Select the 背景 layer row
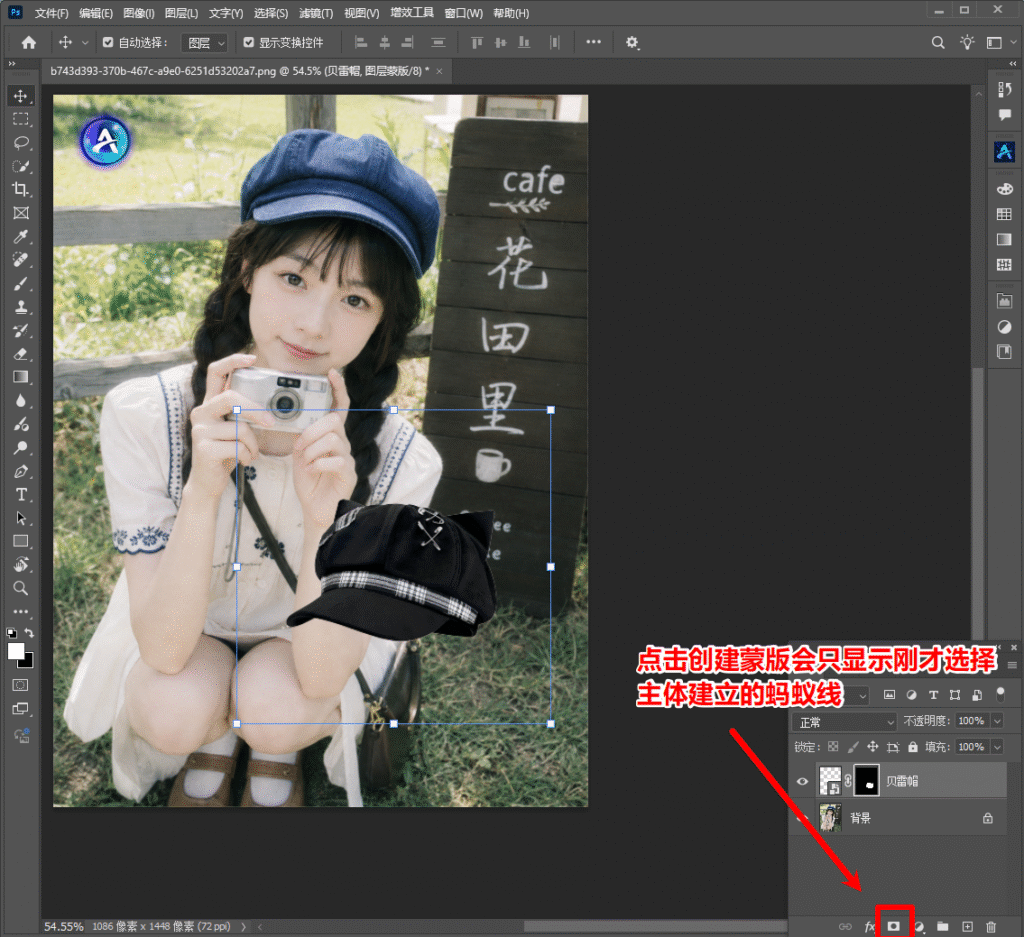Screen dimensions: 1024x937 898,818
